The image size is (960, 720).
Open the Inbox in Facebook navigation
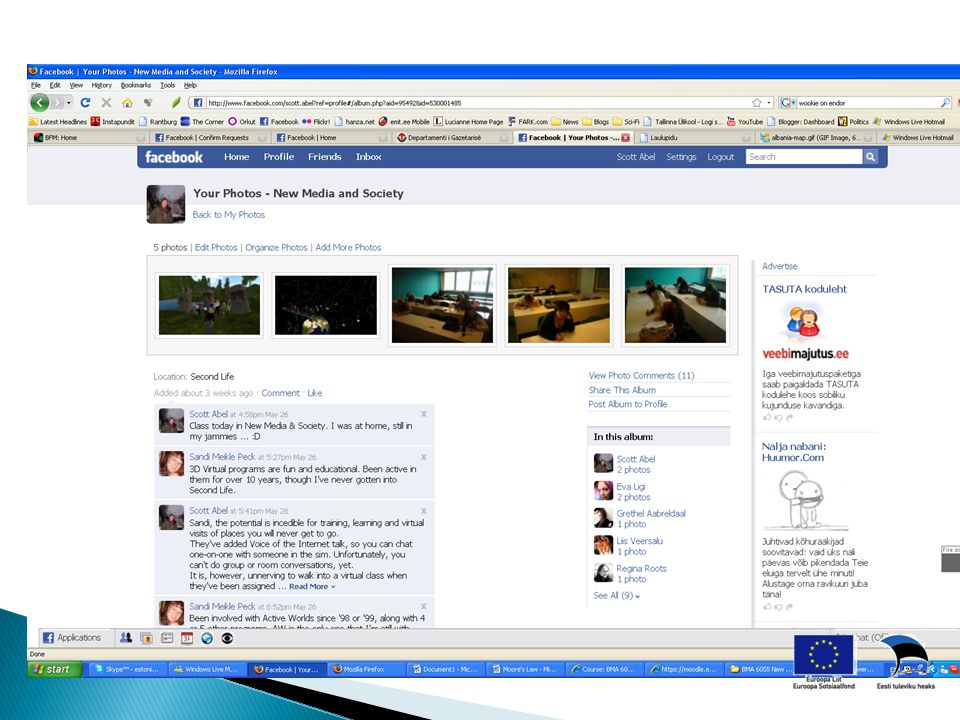[x=369, y=157]
